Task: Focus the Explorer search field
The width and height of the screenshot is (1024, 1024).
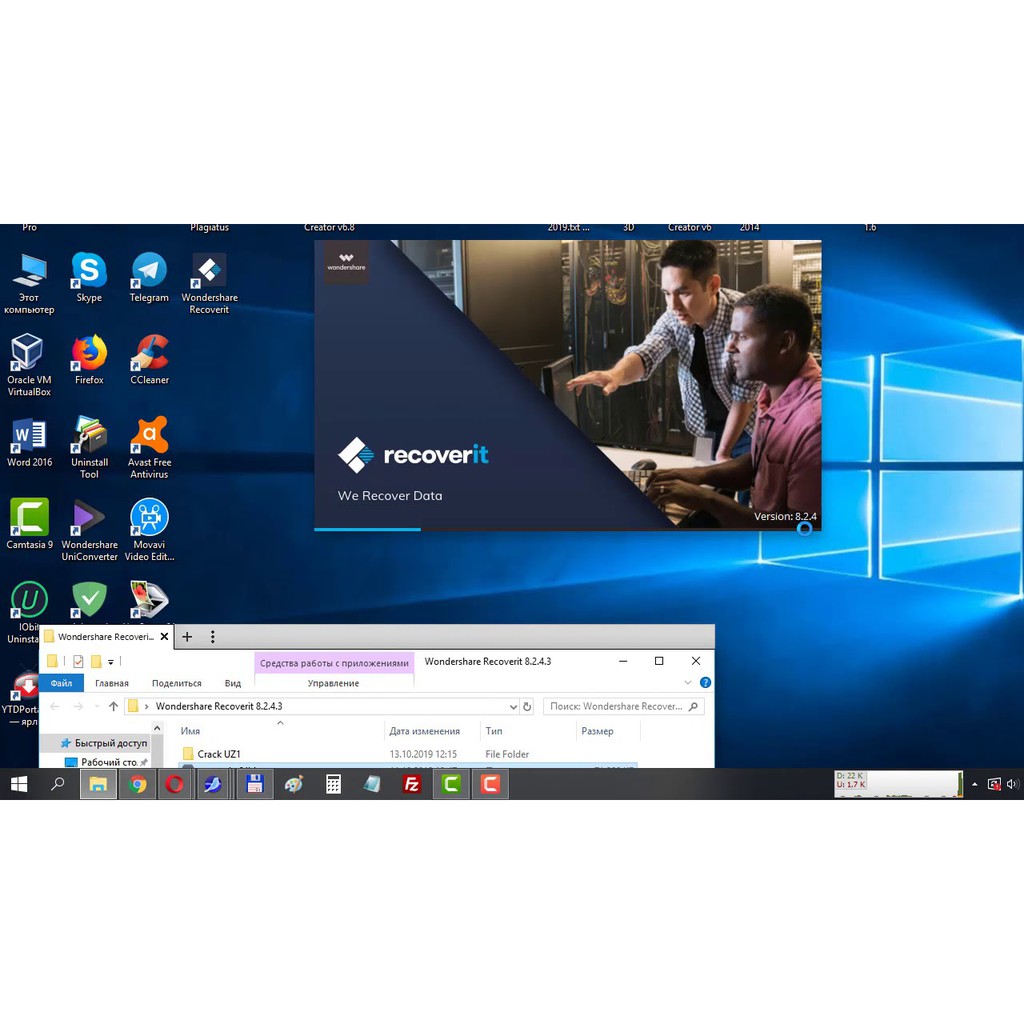Action: click(x=624, y=706)
